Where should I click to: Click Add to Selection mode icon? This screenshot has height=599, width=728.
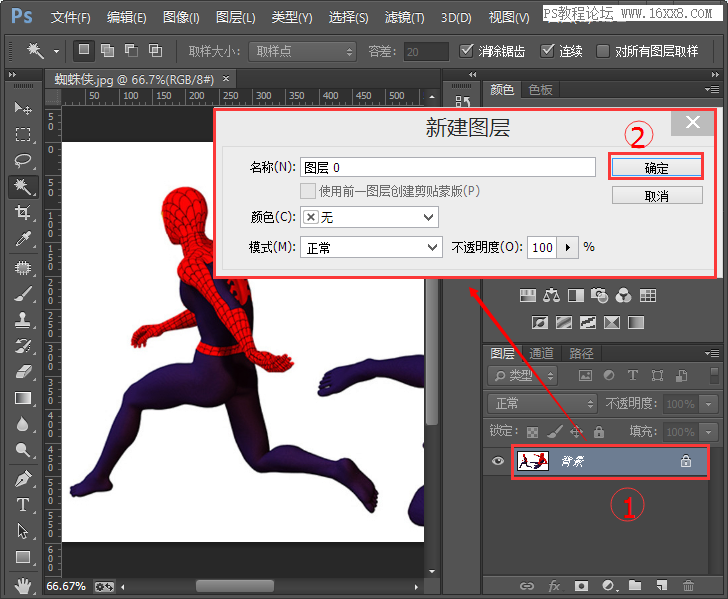tap(107, 50)
